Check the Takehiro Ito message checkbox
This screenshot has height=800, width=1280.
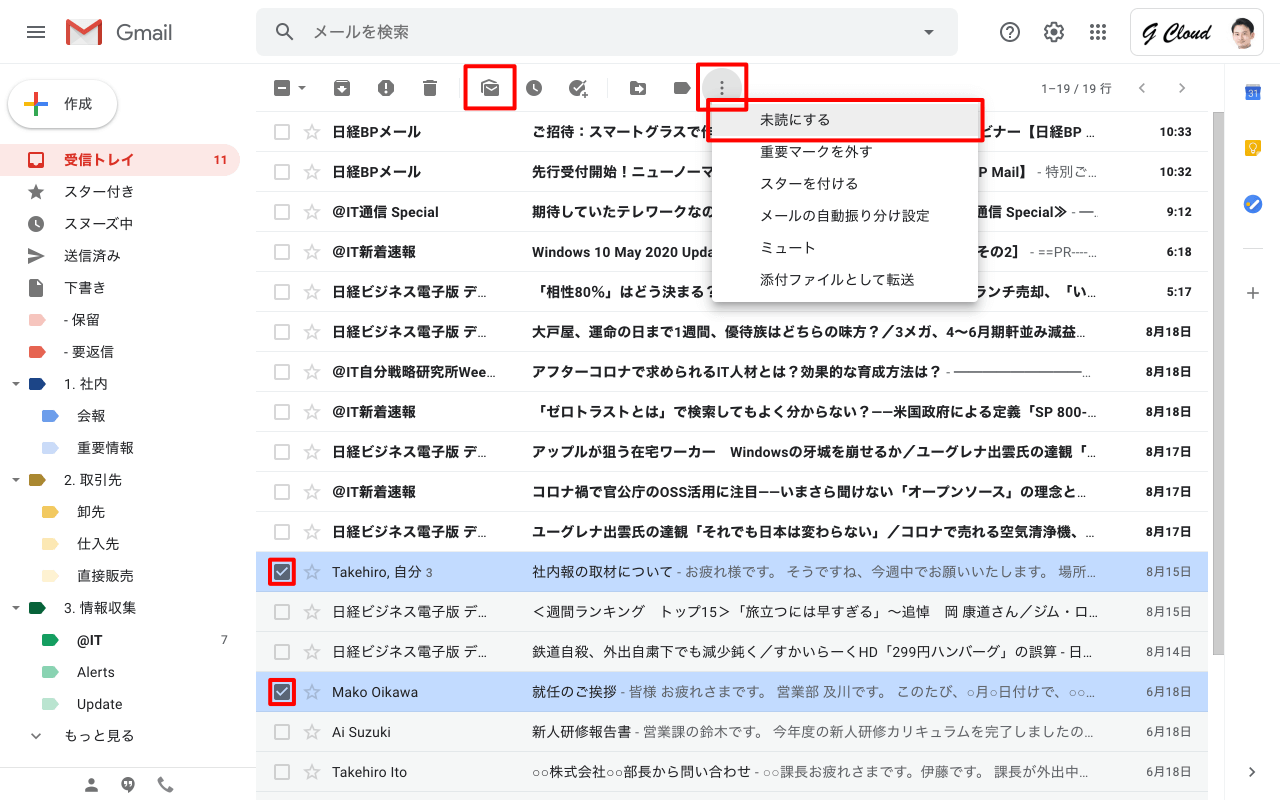(282, 772)
